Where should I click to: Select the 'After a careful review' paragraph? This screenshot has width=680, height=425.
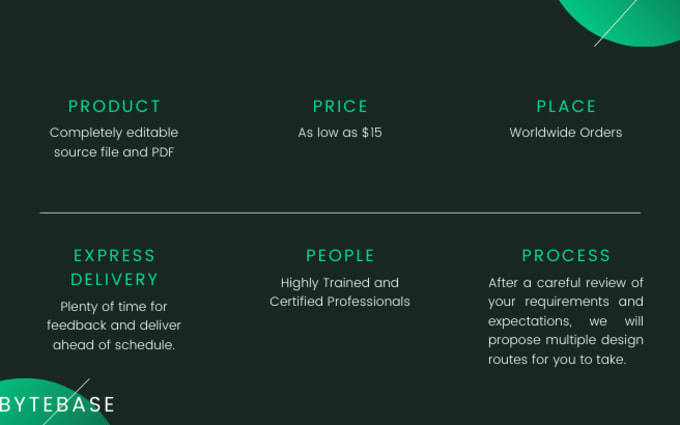pyautogui.click(x=566, y=321)
